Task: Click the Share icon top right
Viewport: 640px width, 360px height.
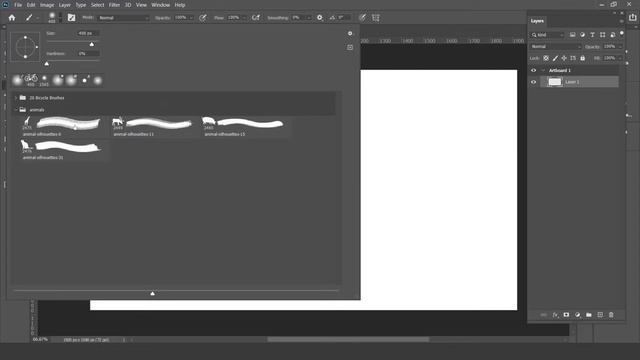Action: [x=633, y=18]
